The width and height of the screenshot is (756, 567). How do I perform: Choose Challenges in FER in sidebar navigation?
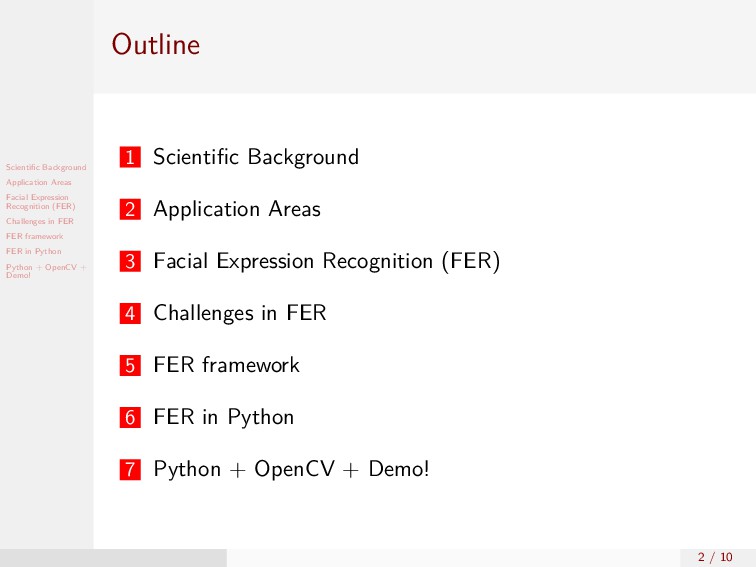[40, 221]
